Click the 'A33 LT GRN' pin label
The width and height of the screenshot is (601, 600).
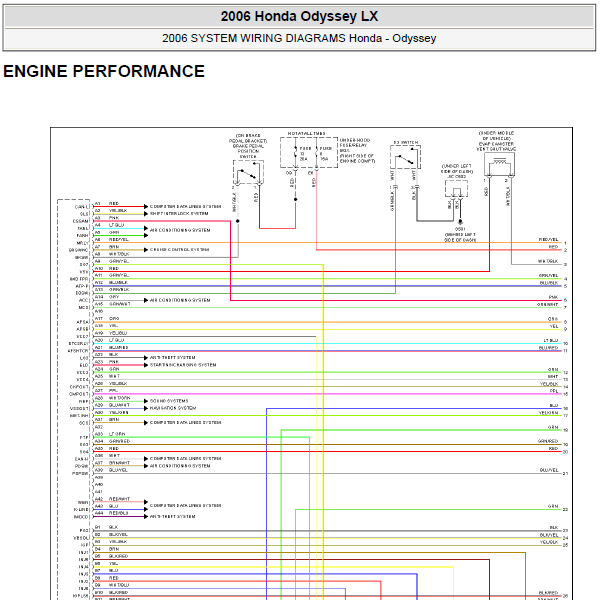click(x=110, y=434)
